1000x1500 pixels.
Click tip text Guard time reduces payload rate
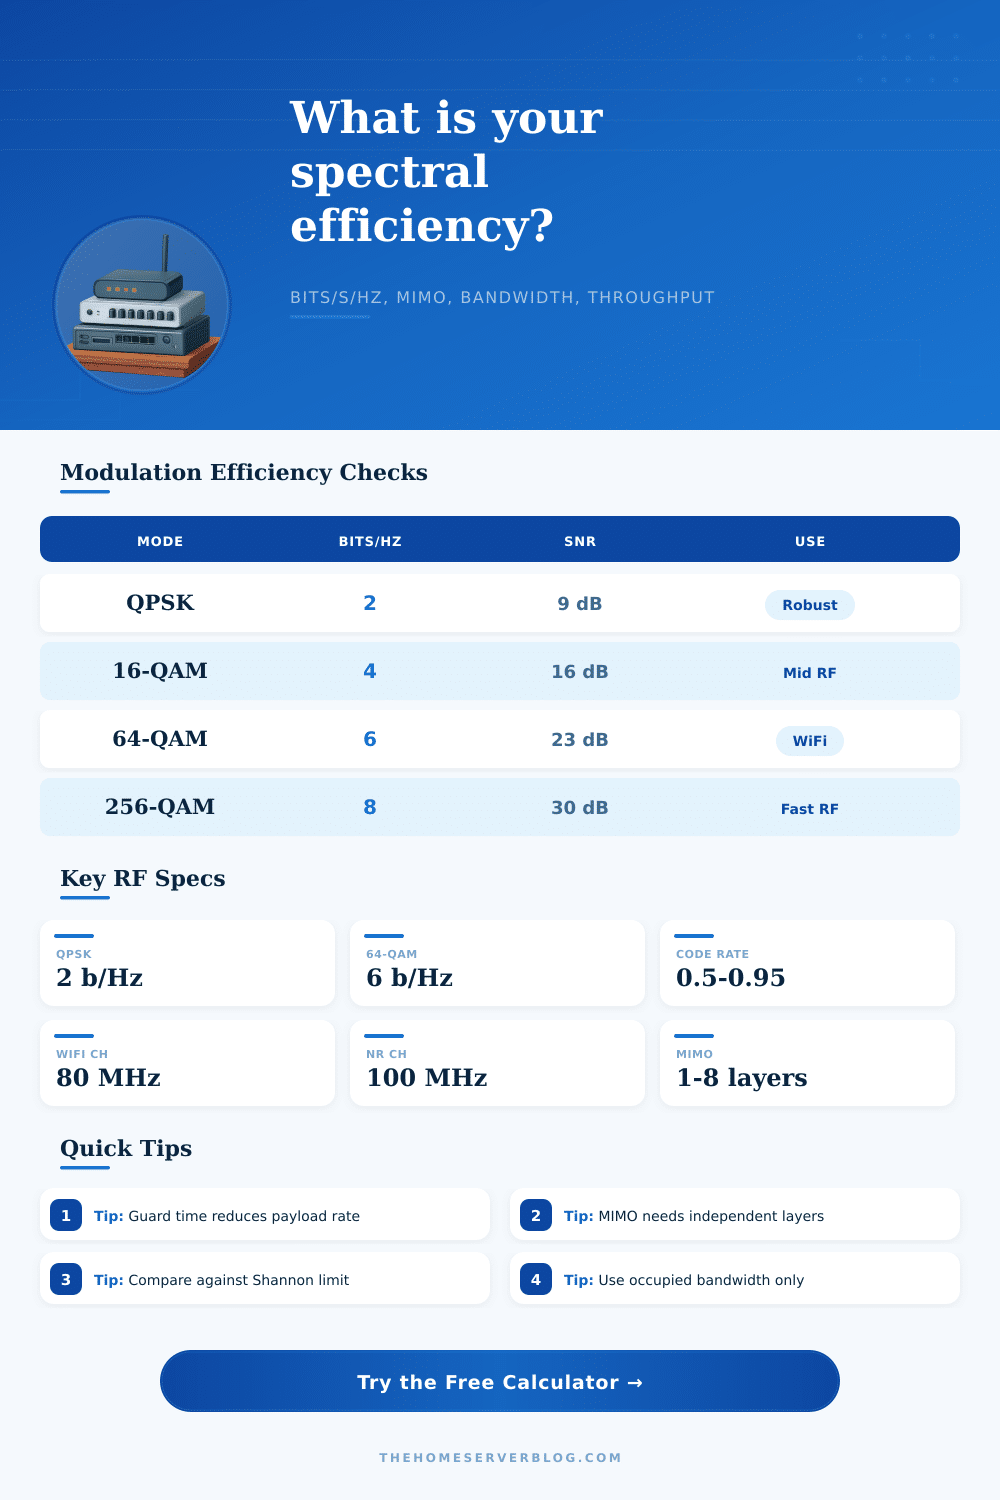click(244, 1216)
